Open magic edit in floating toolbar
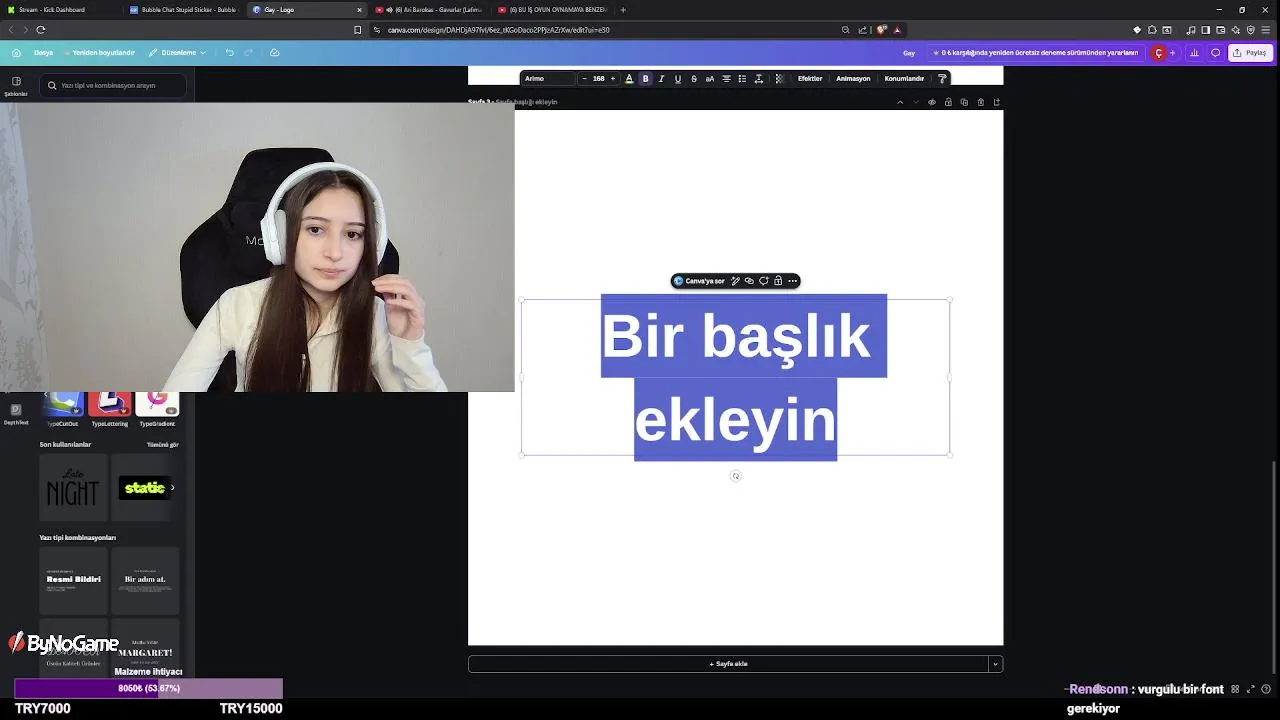1280x720 pixels. (x=735, y=281)
